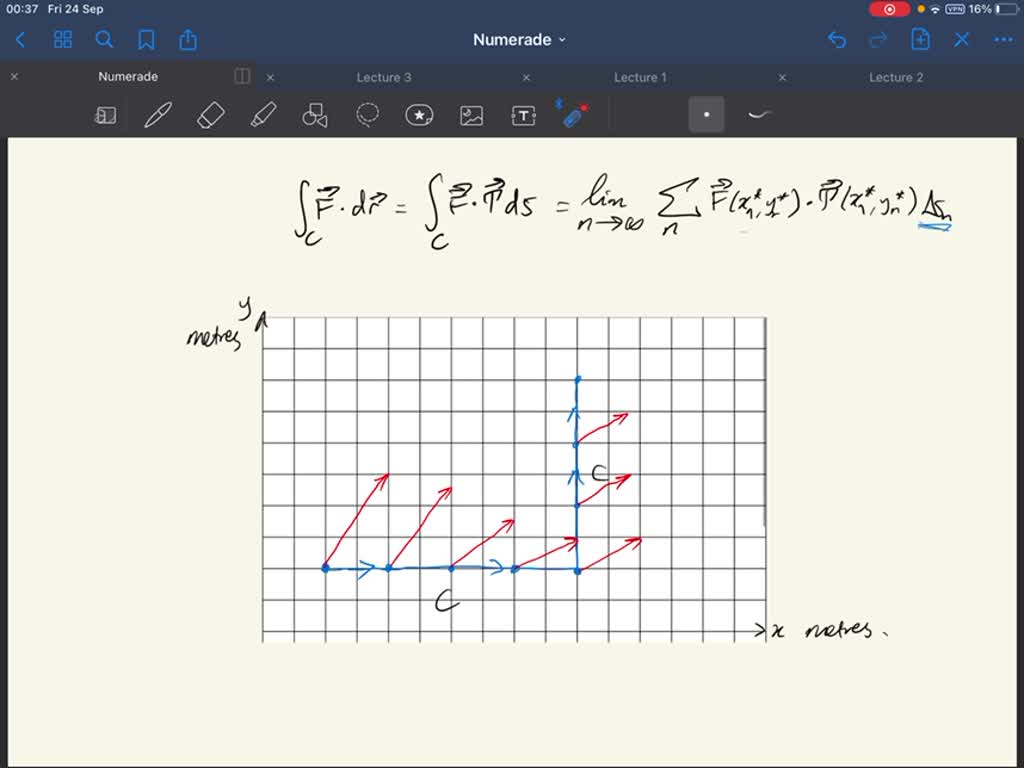Select the Eraser tool
1024x768 pixels.
click(x=209, y=115)
